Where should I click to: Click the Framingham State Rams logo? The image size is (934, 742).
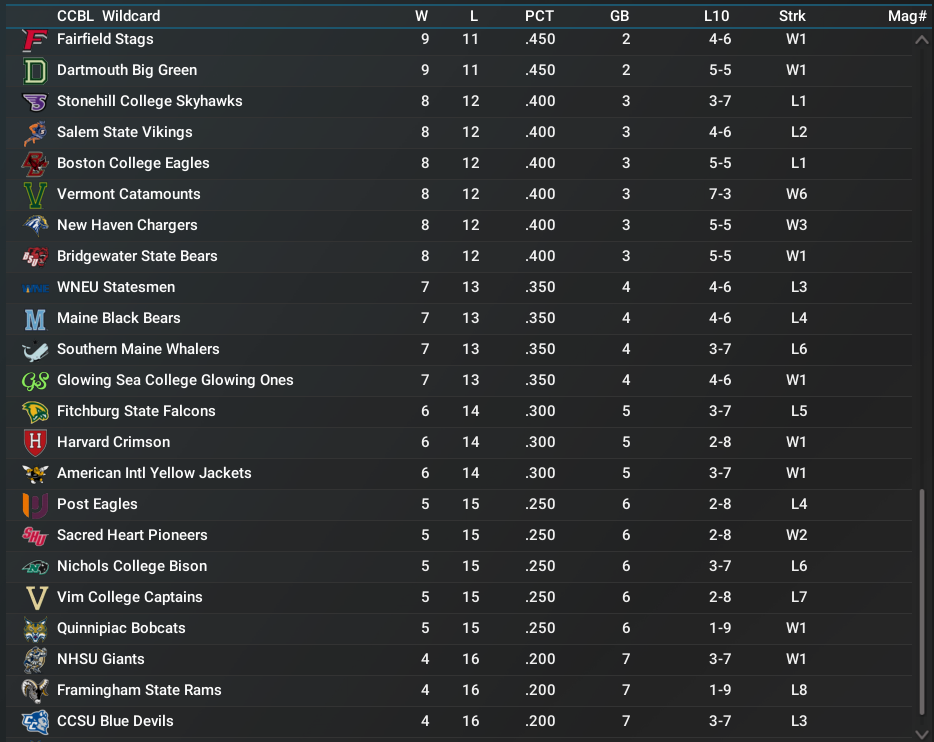34,691
